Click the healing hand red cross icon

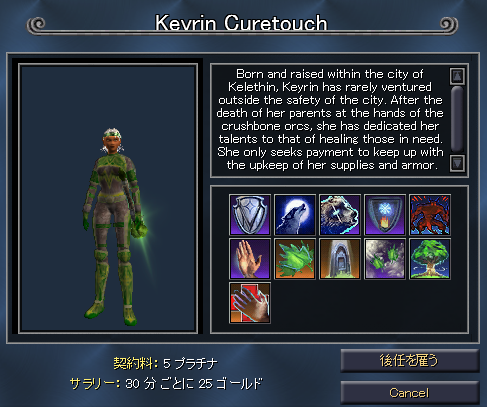click(x=250, y=303)
